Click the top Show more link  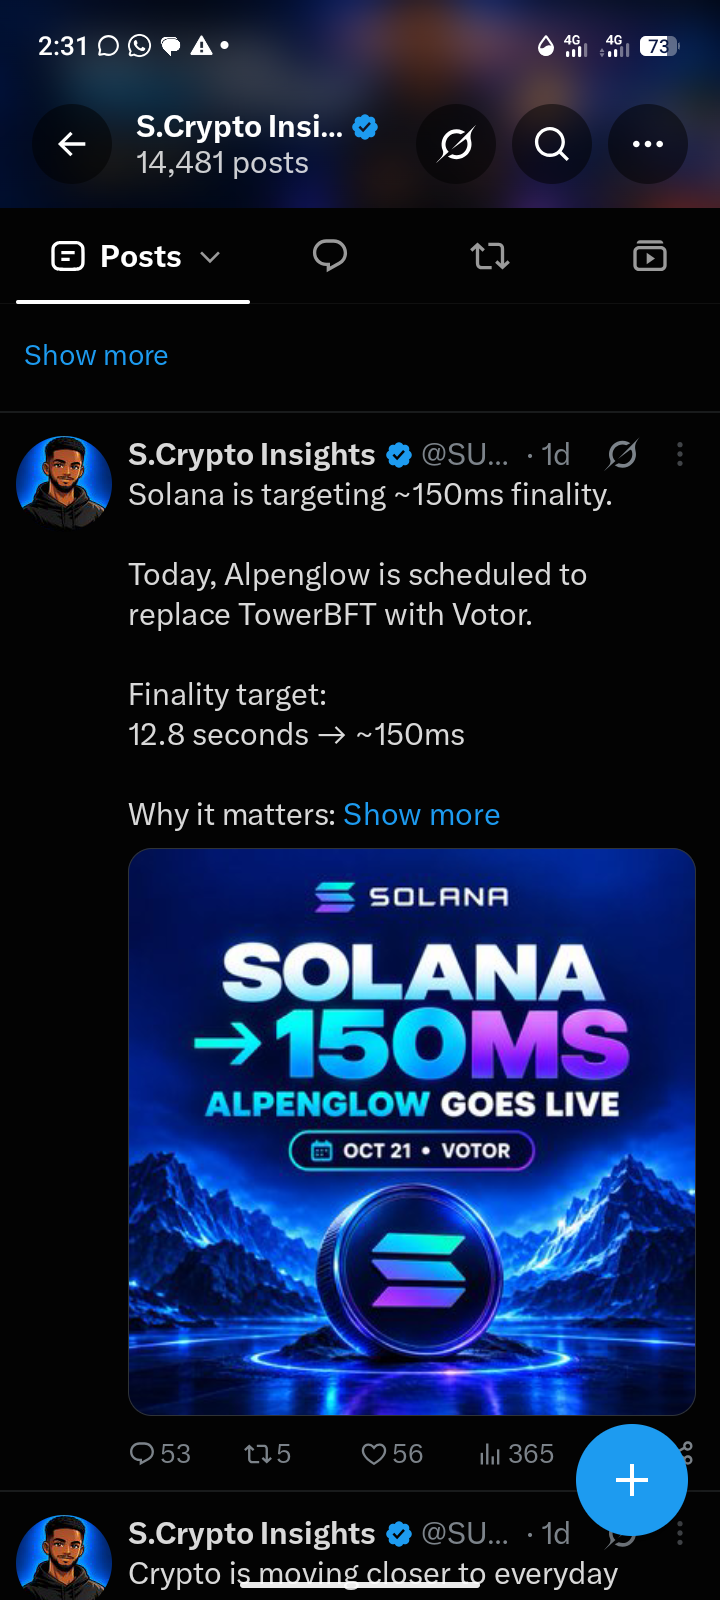pos(96,355)
